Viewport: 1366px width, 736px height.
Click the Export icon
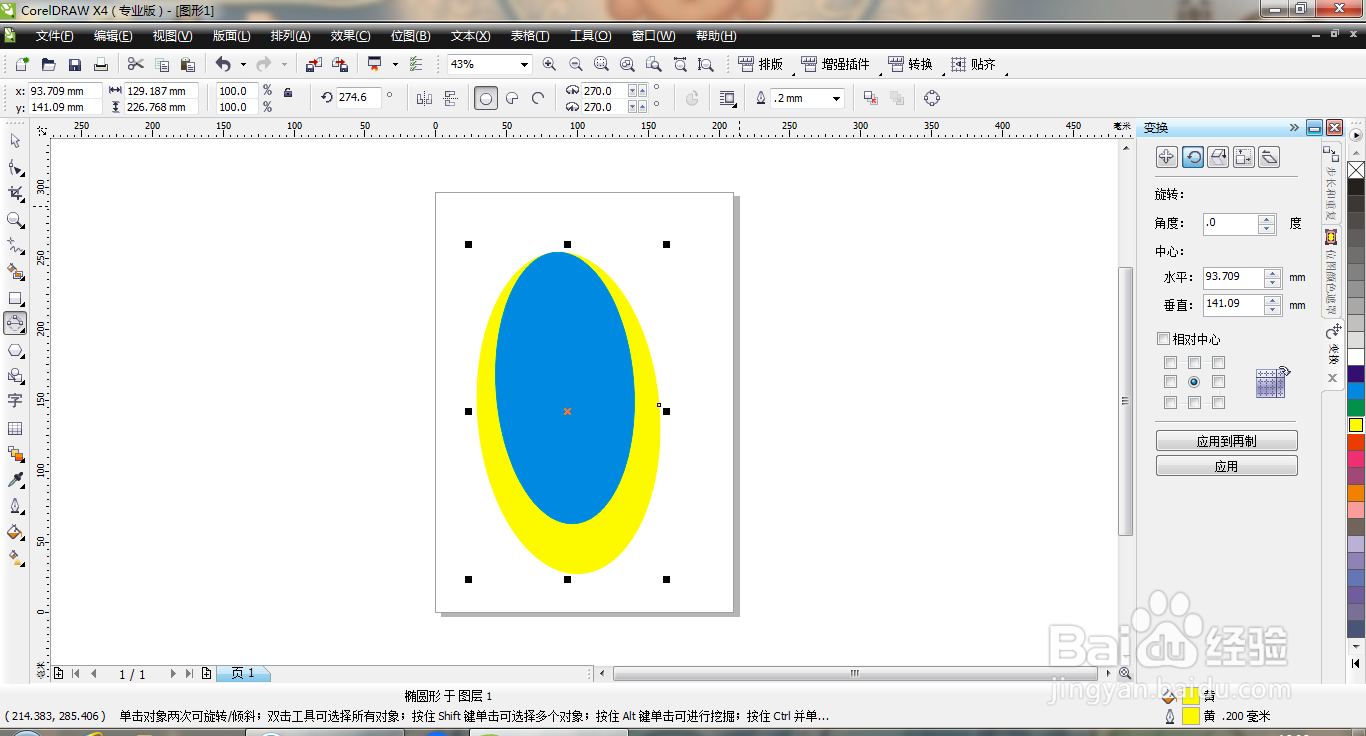(340, 64)
